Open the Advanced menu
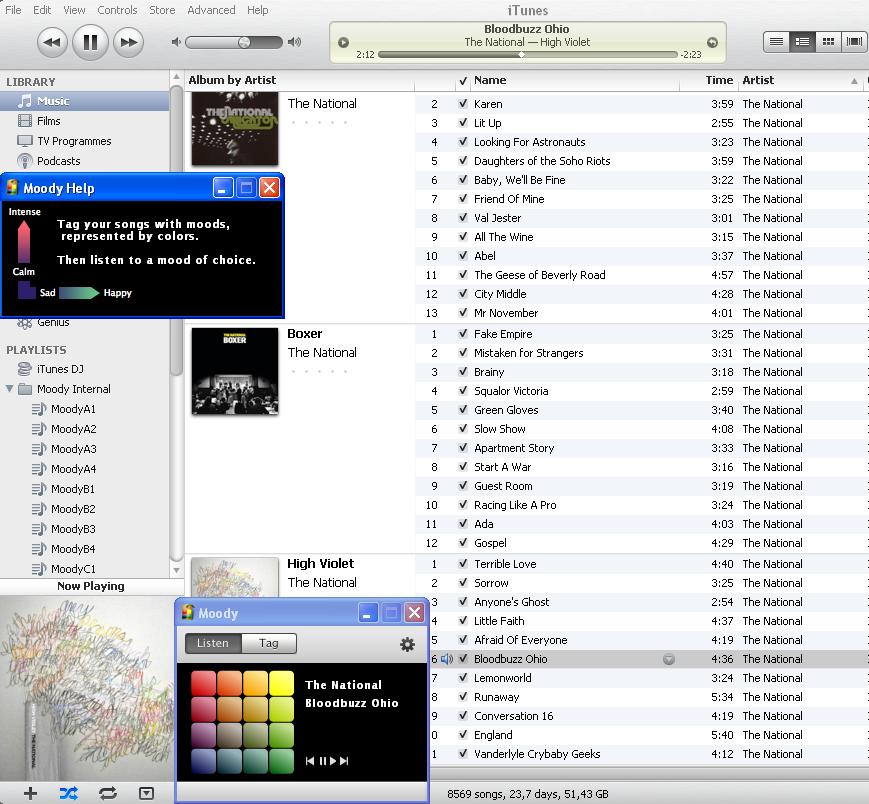Screen dimensions: 869x804 pyautogui.click(x=211, y=10)
